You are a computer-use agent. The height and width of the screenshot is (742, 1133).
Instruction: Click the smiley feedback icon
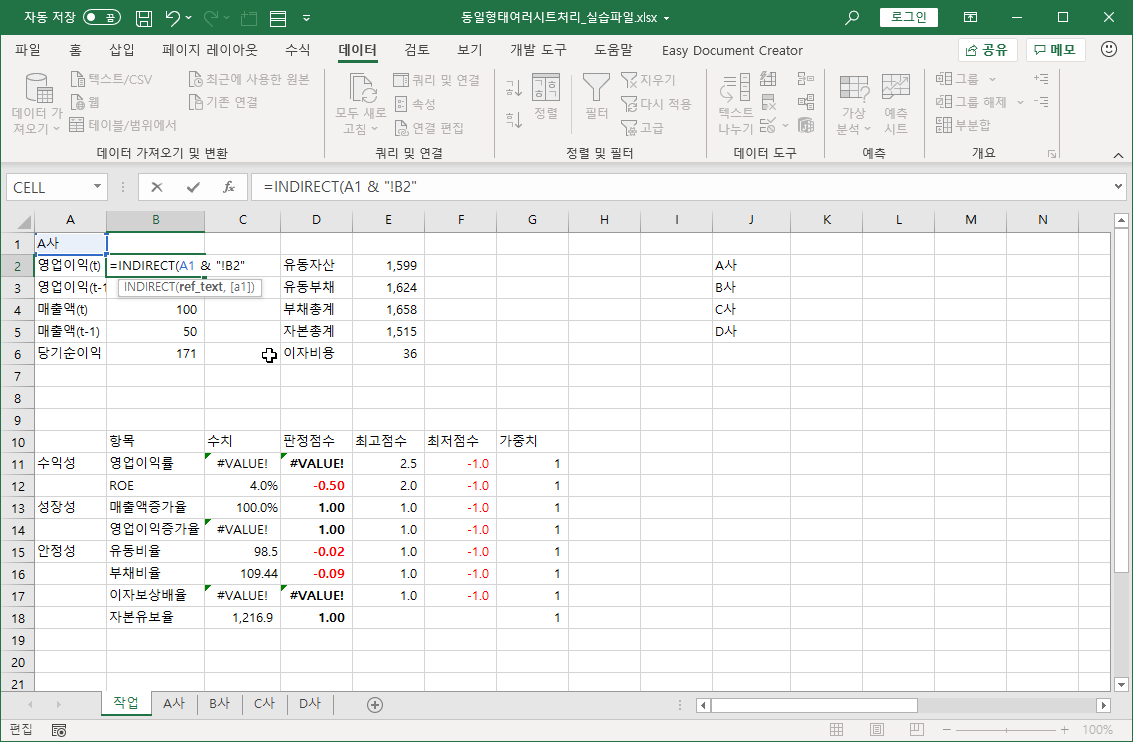(1108, 49)
